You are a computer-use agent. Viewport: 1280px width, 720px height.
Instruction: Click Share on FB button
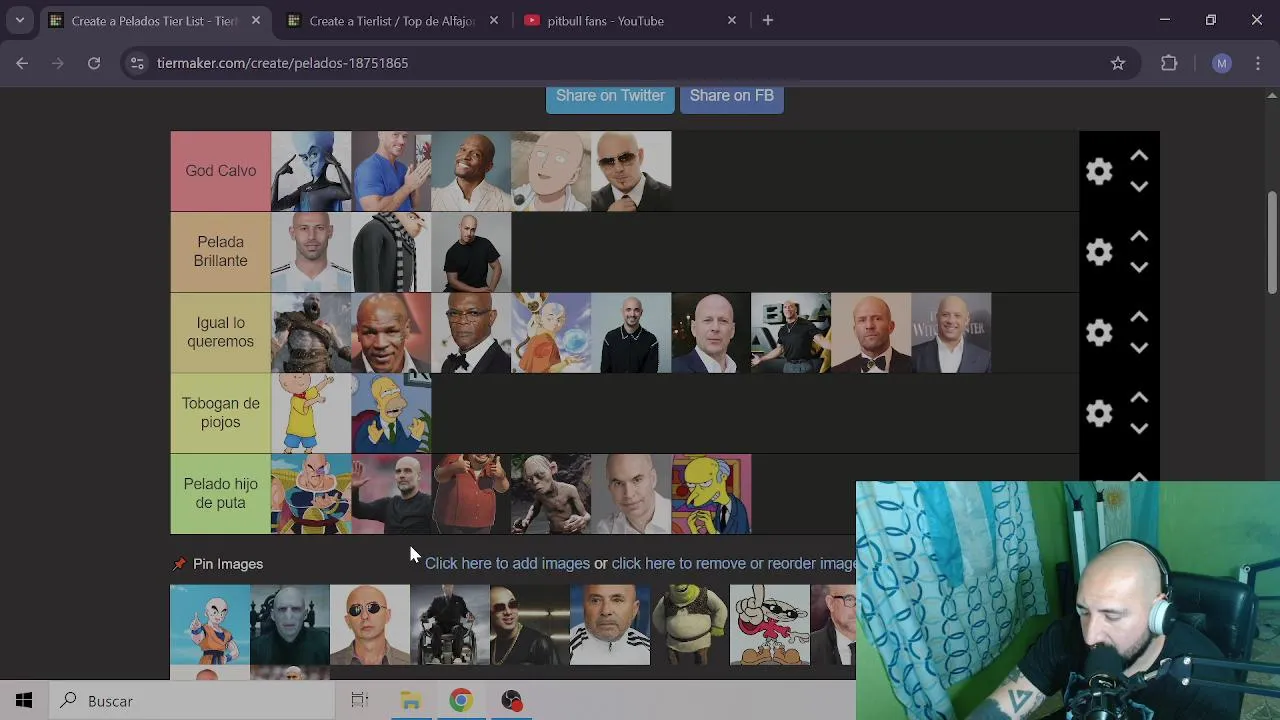[731, 98]
